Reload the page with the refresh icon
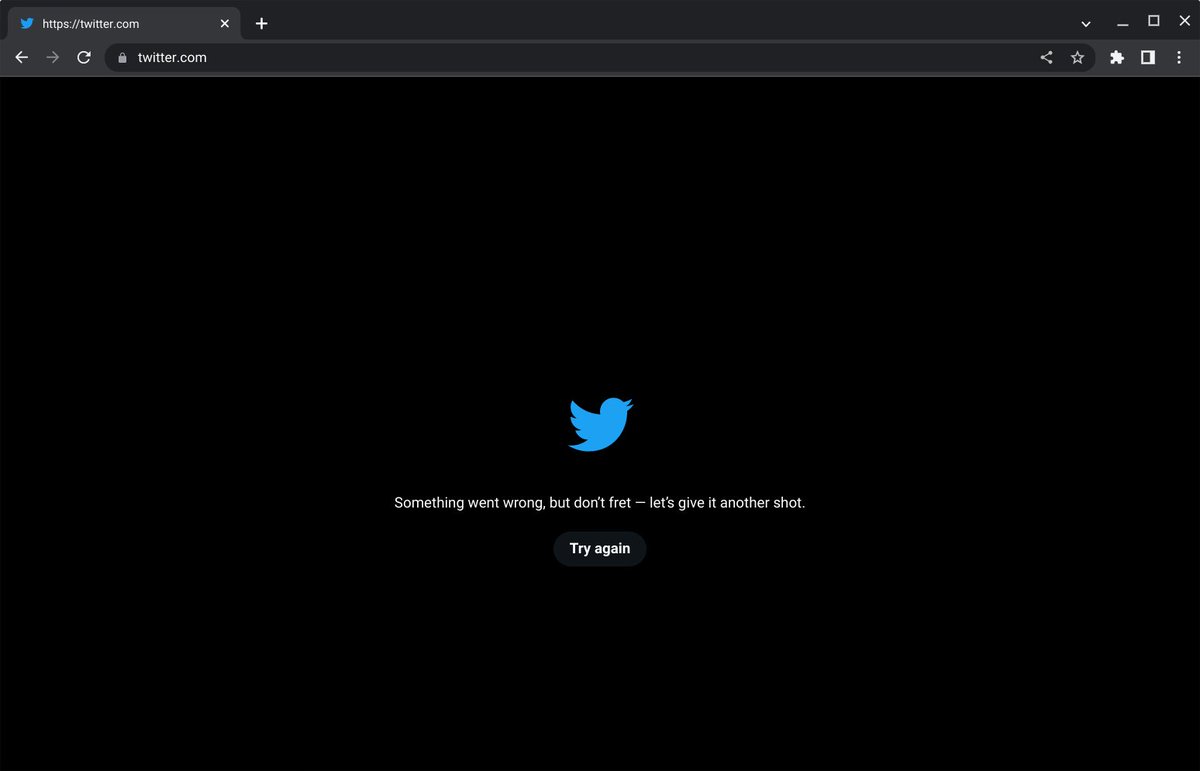Viewport: 1200px width, 771px height. 84,58
